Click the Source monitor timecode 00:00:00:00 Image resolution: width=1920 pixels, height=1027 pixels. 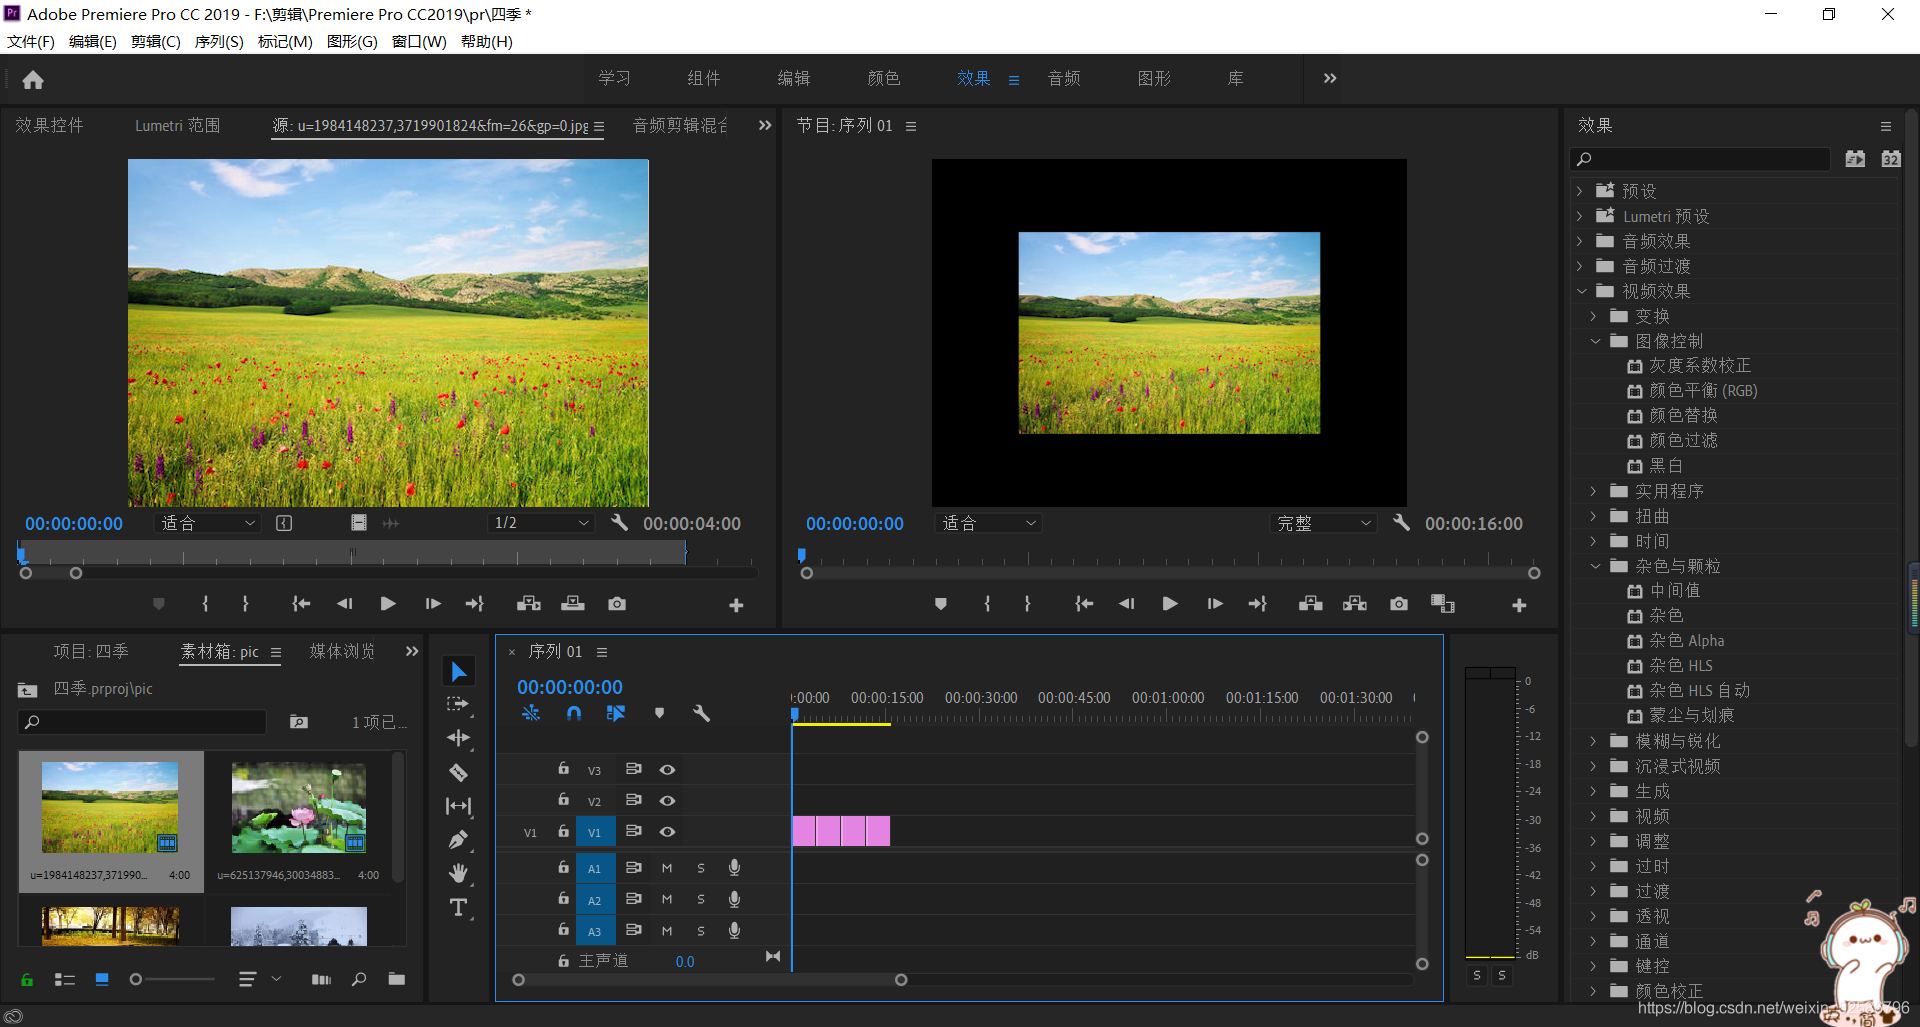pyautogui.click(x=74, y=524)
